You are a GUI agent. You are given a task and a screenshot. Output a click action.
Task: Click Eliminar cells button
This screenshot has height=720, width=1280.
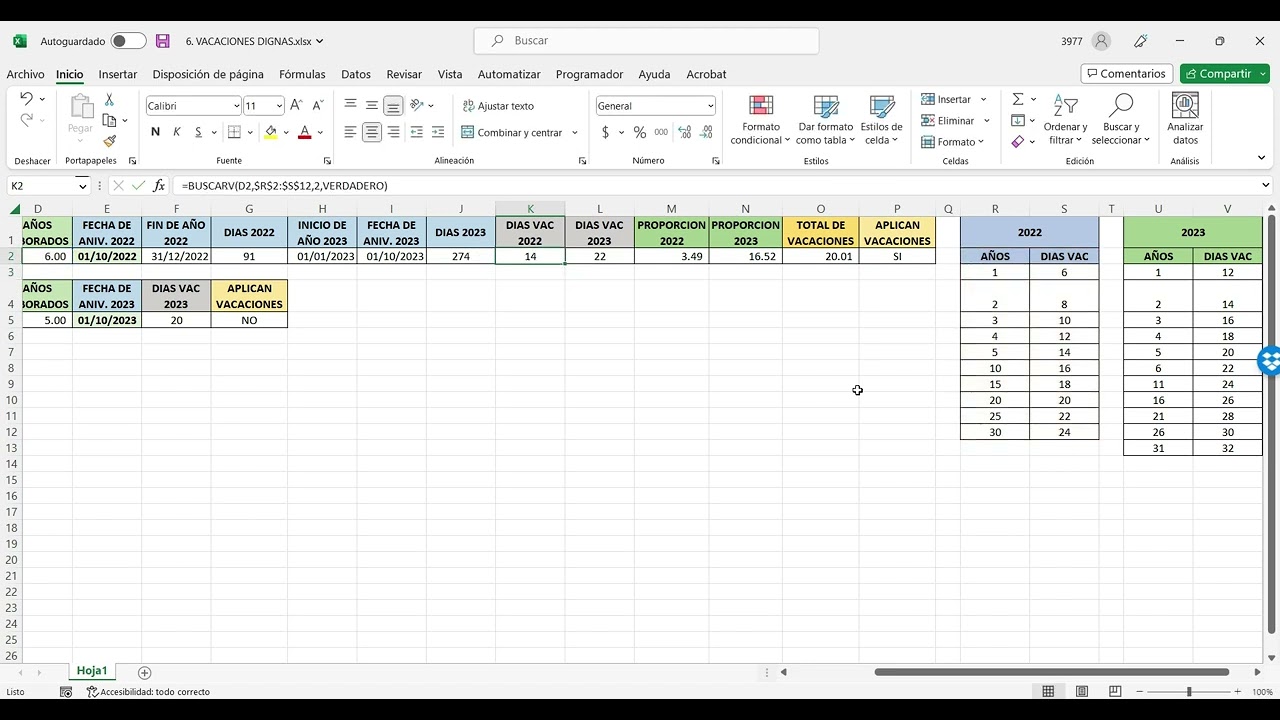949,120
